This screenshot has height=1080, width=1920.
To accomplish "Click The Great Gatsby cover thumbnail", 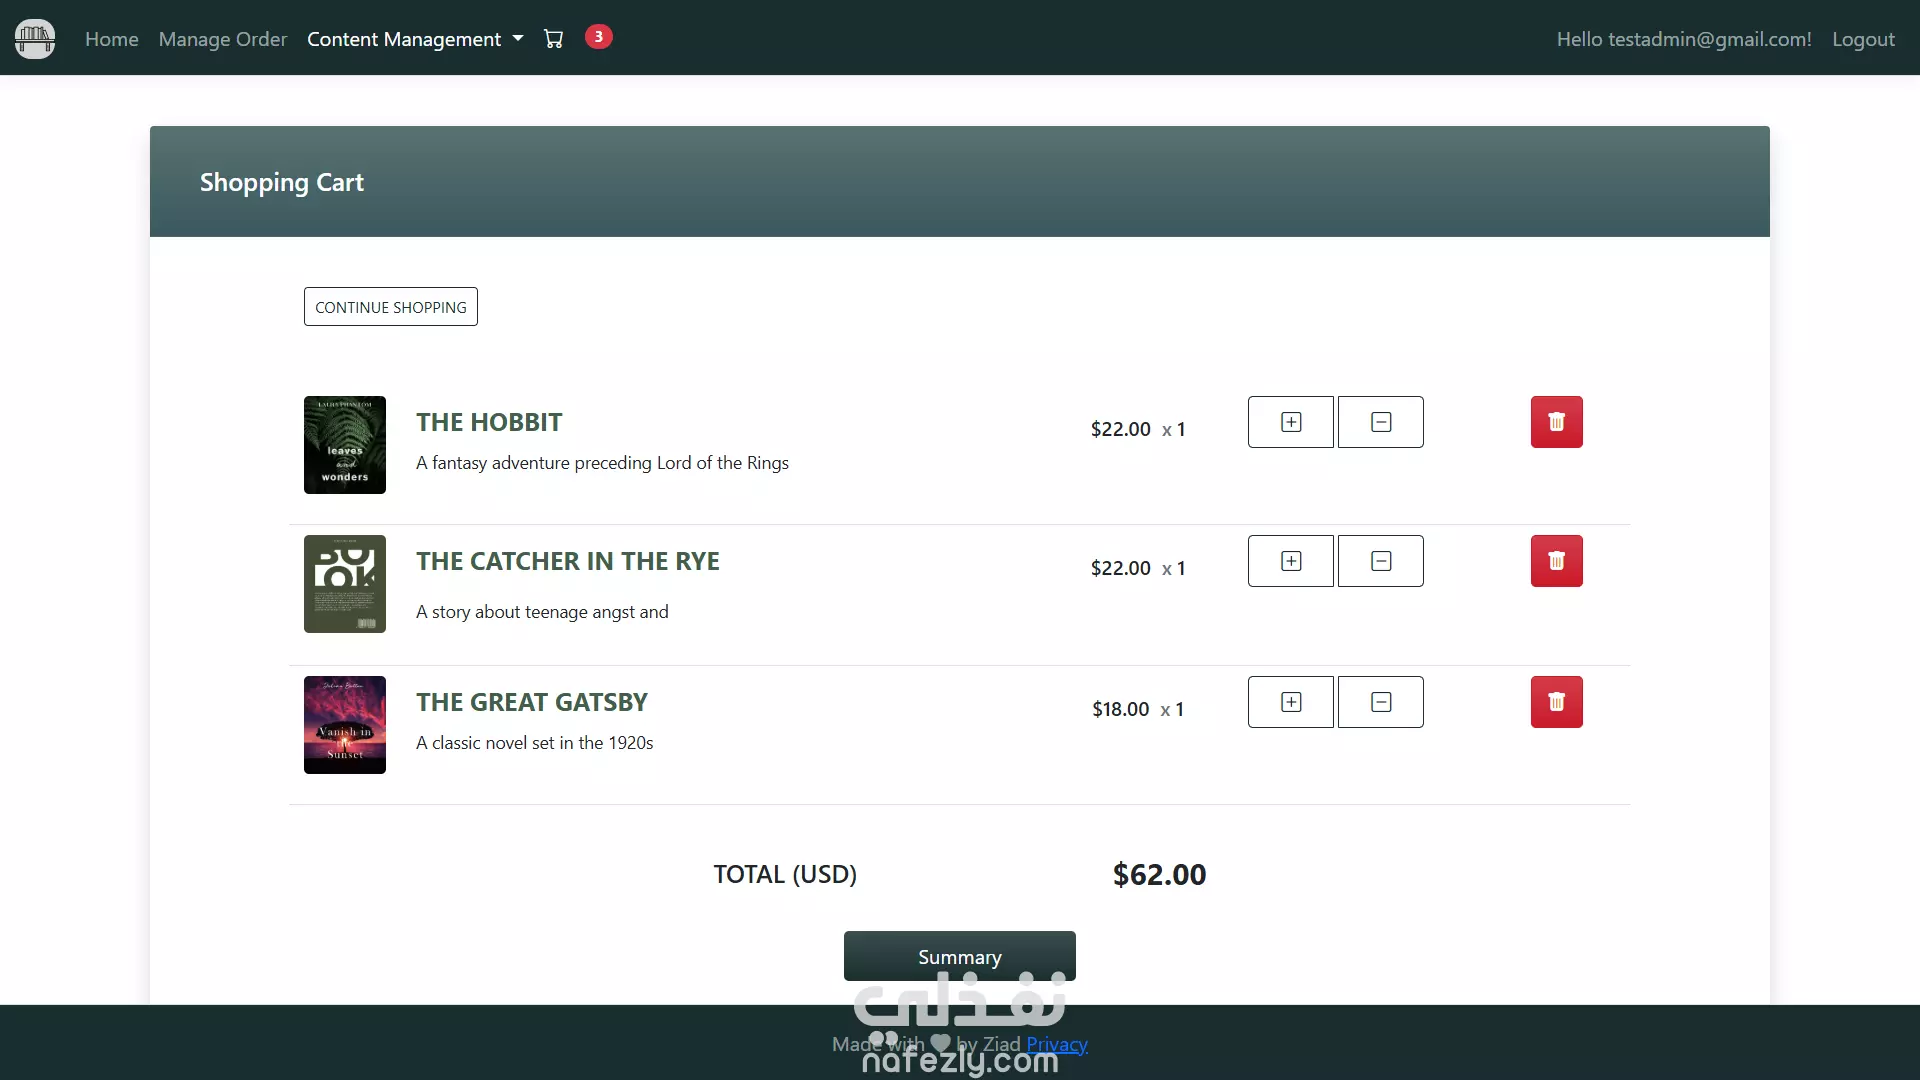I will tap(345, 725).
